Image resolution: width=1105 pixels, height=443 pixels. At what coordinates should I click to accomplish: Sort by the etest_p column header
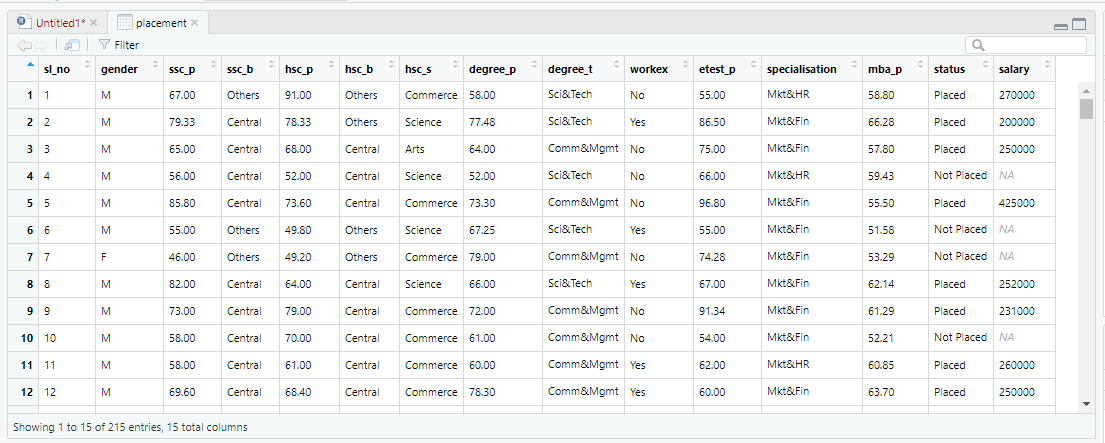click(727, 69)
